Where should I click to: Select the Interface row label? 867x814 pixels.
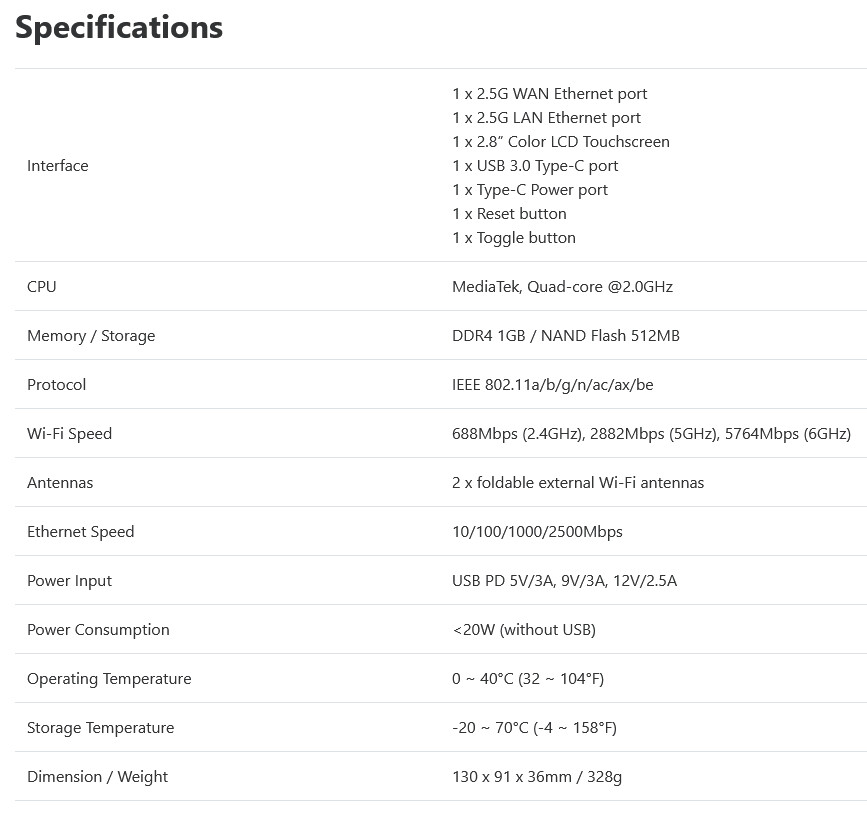tap(58, 165)
